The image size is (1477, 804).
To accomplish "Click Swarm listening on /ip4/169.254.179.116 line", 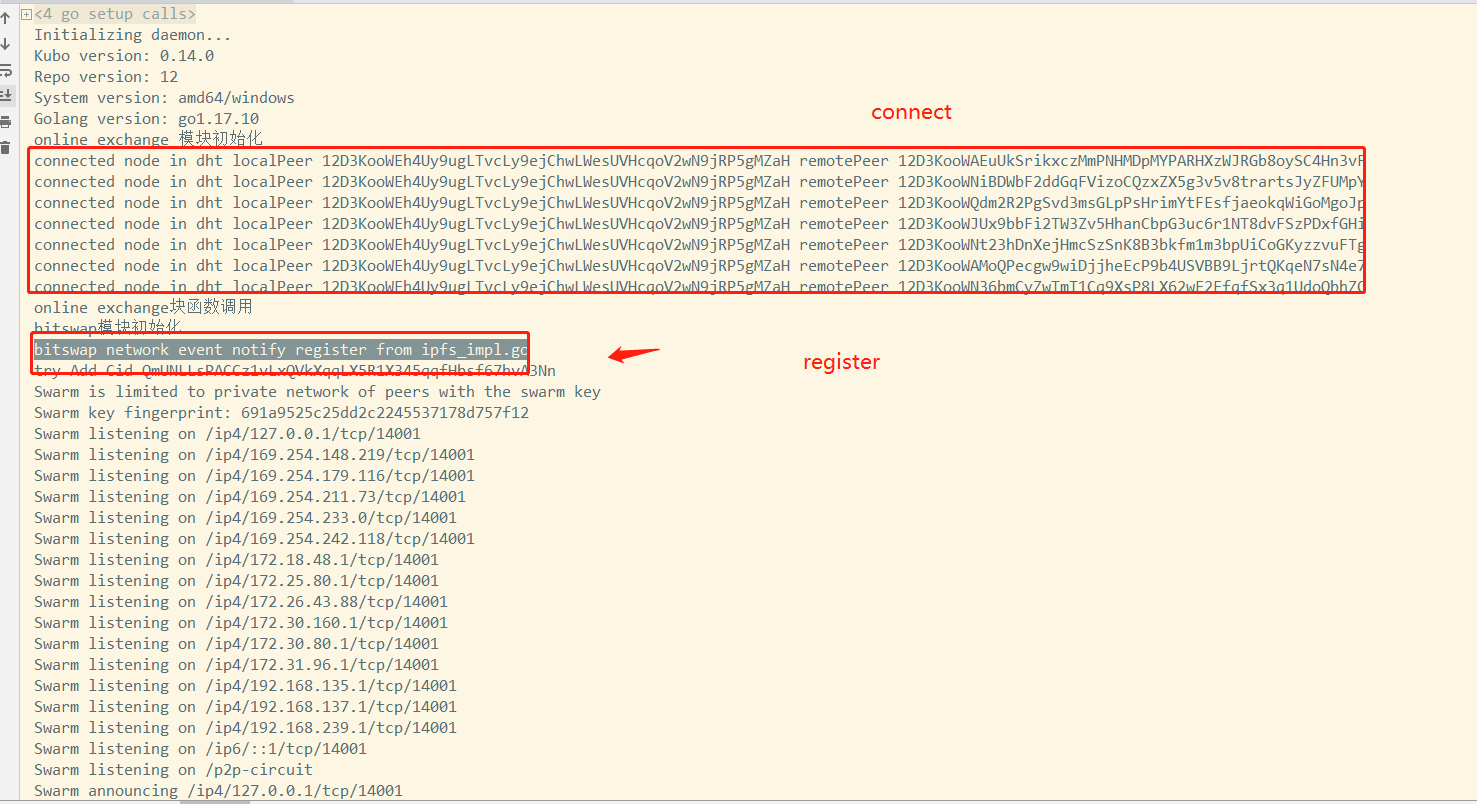I will [254, 475].
